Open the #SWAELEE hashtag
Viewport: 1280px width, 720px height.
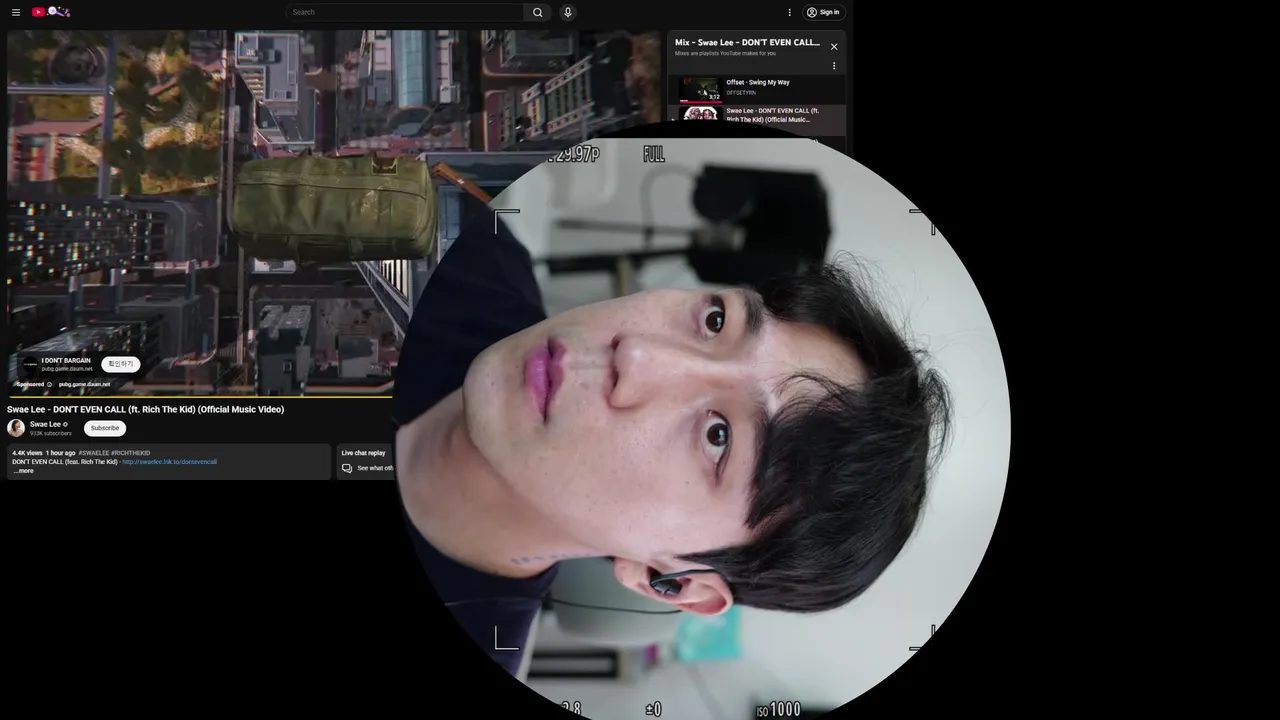[93, 453]
